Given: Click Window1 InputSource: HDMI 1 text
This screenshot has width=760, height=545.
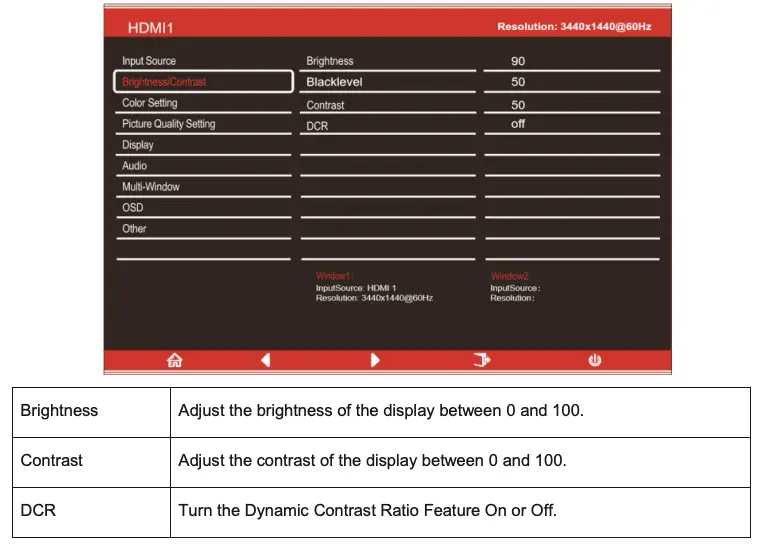Looking at the screenshot, I should [356, 288].
